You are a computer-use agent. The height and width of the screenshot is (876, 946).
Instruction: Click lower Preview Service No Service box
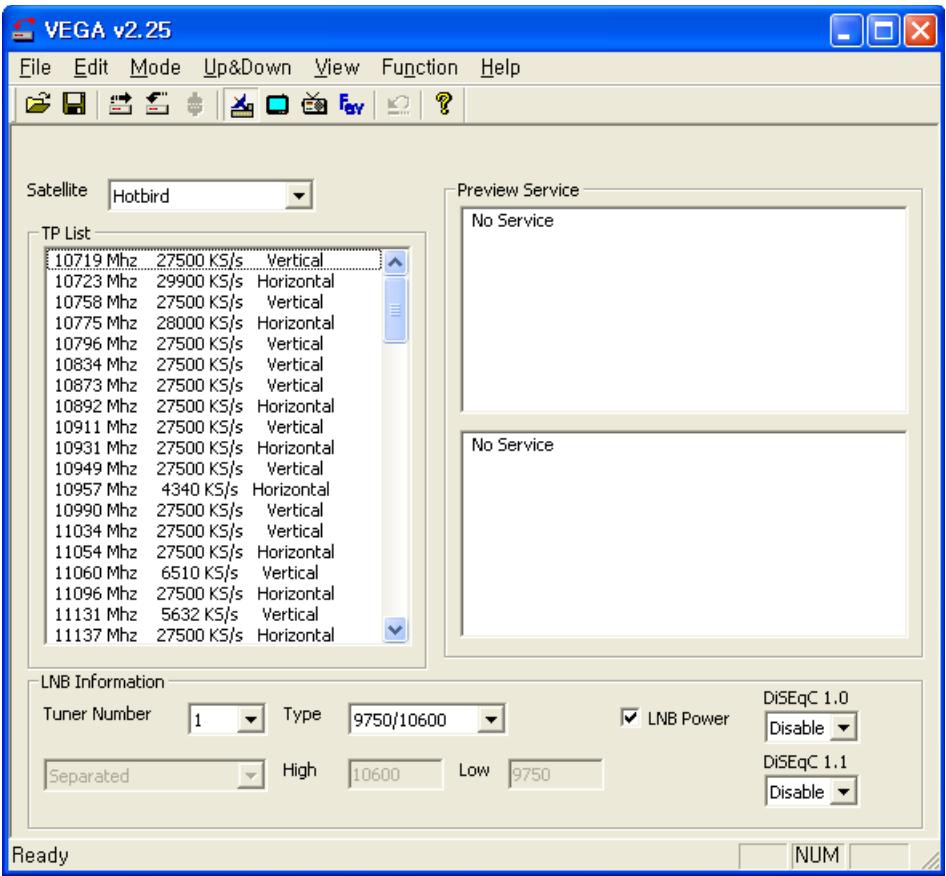coord(684,534)
